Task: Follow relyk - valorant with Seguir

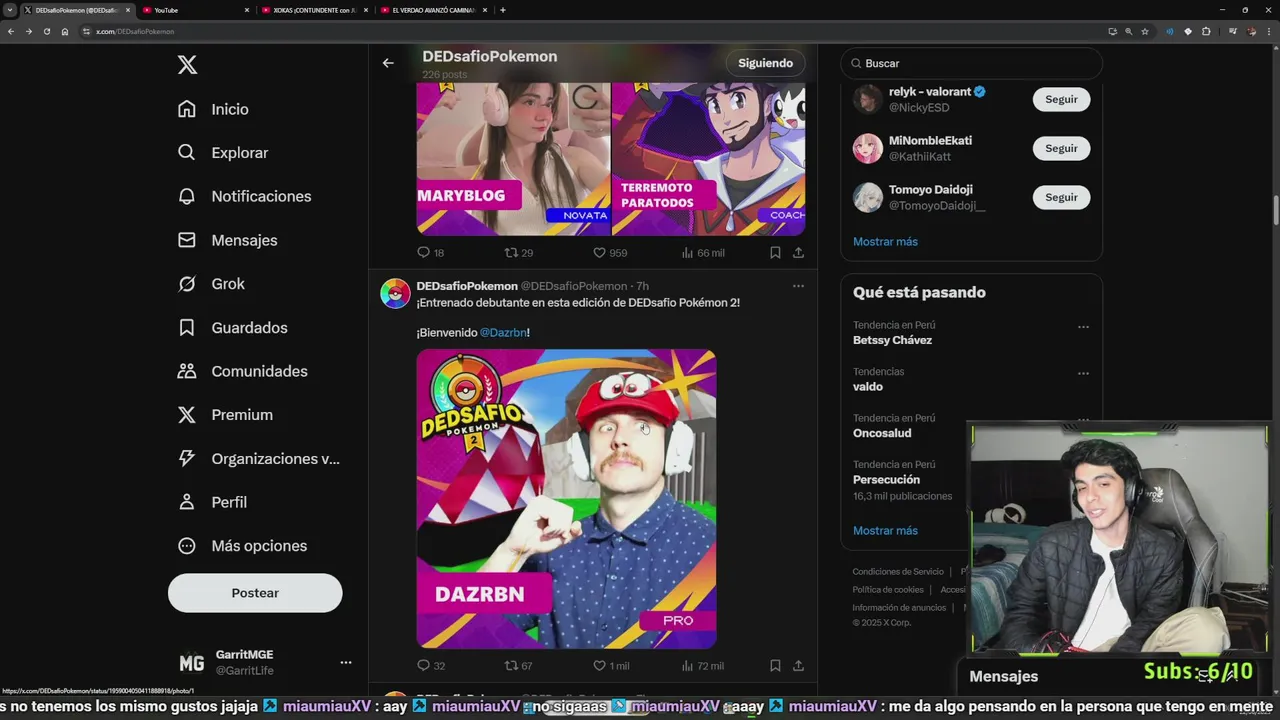Action: 1061,99
